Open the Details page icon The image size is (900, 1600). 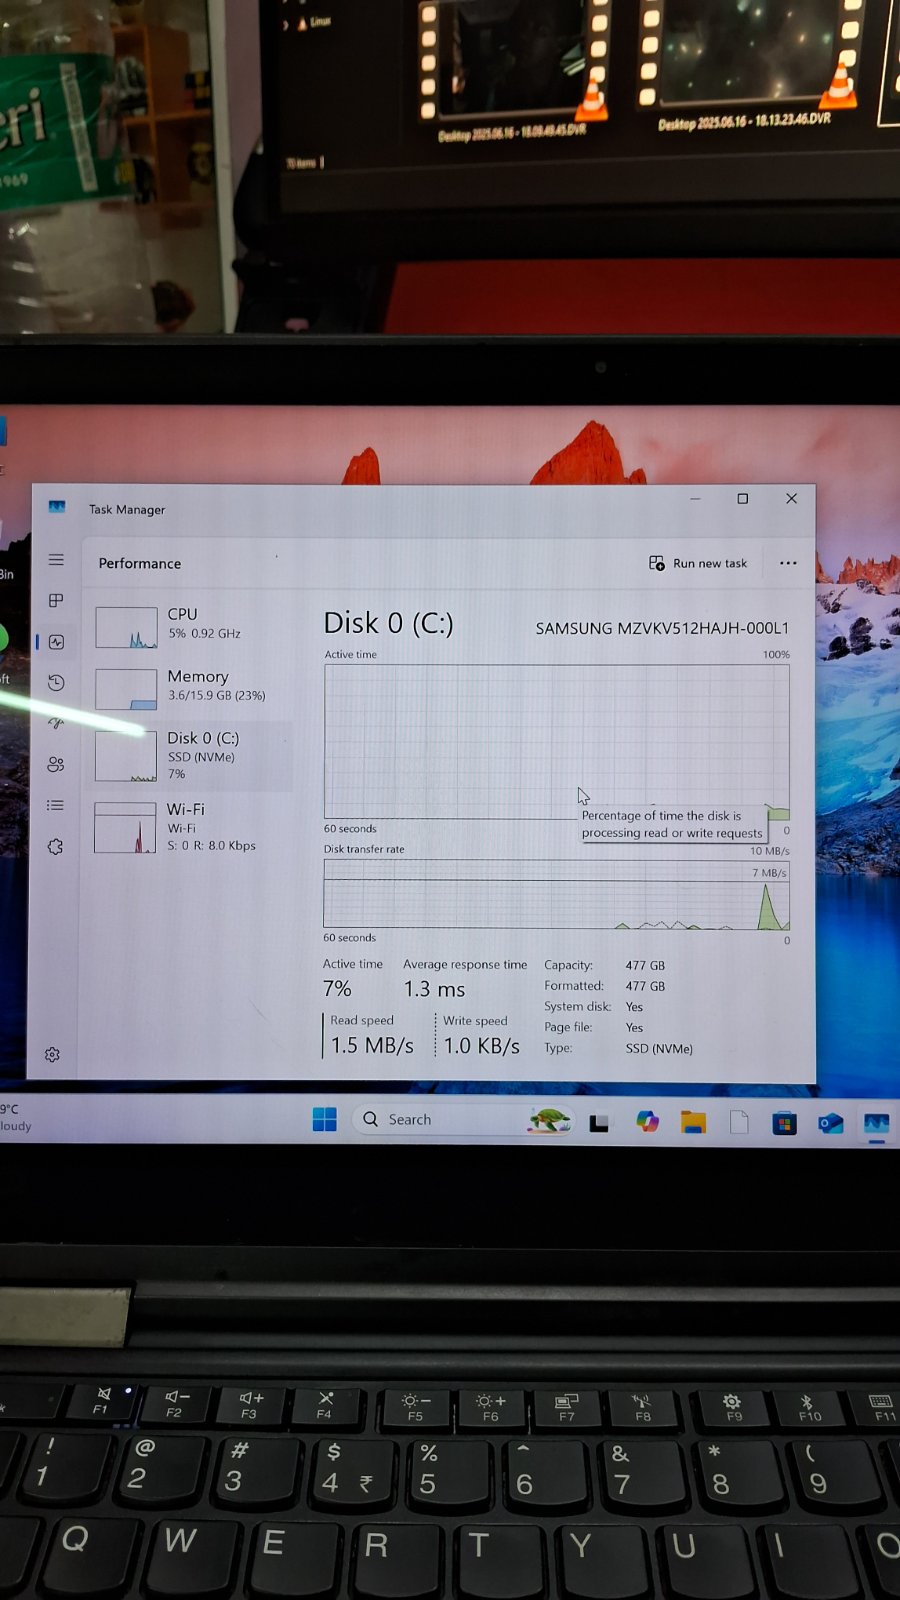pos(56,805)
